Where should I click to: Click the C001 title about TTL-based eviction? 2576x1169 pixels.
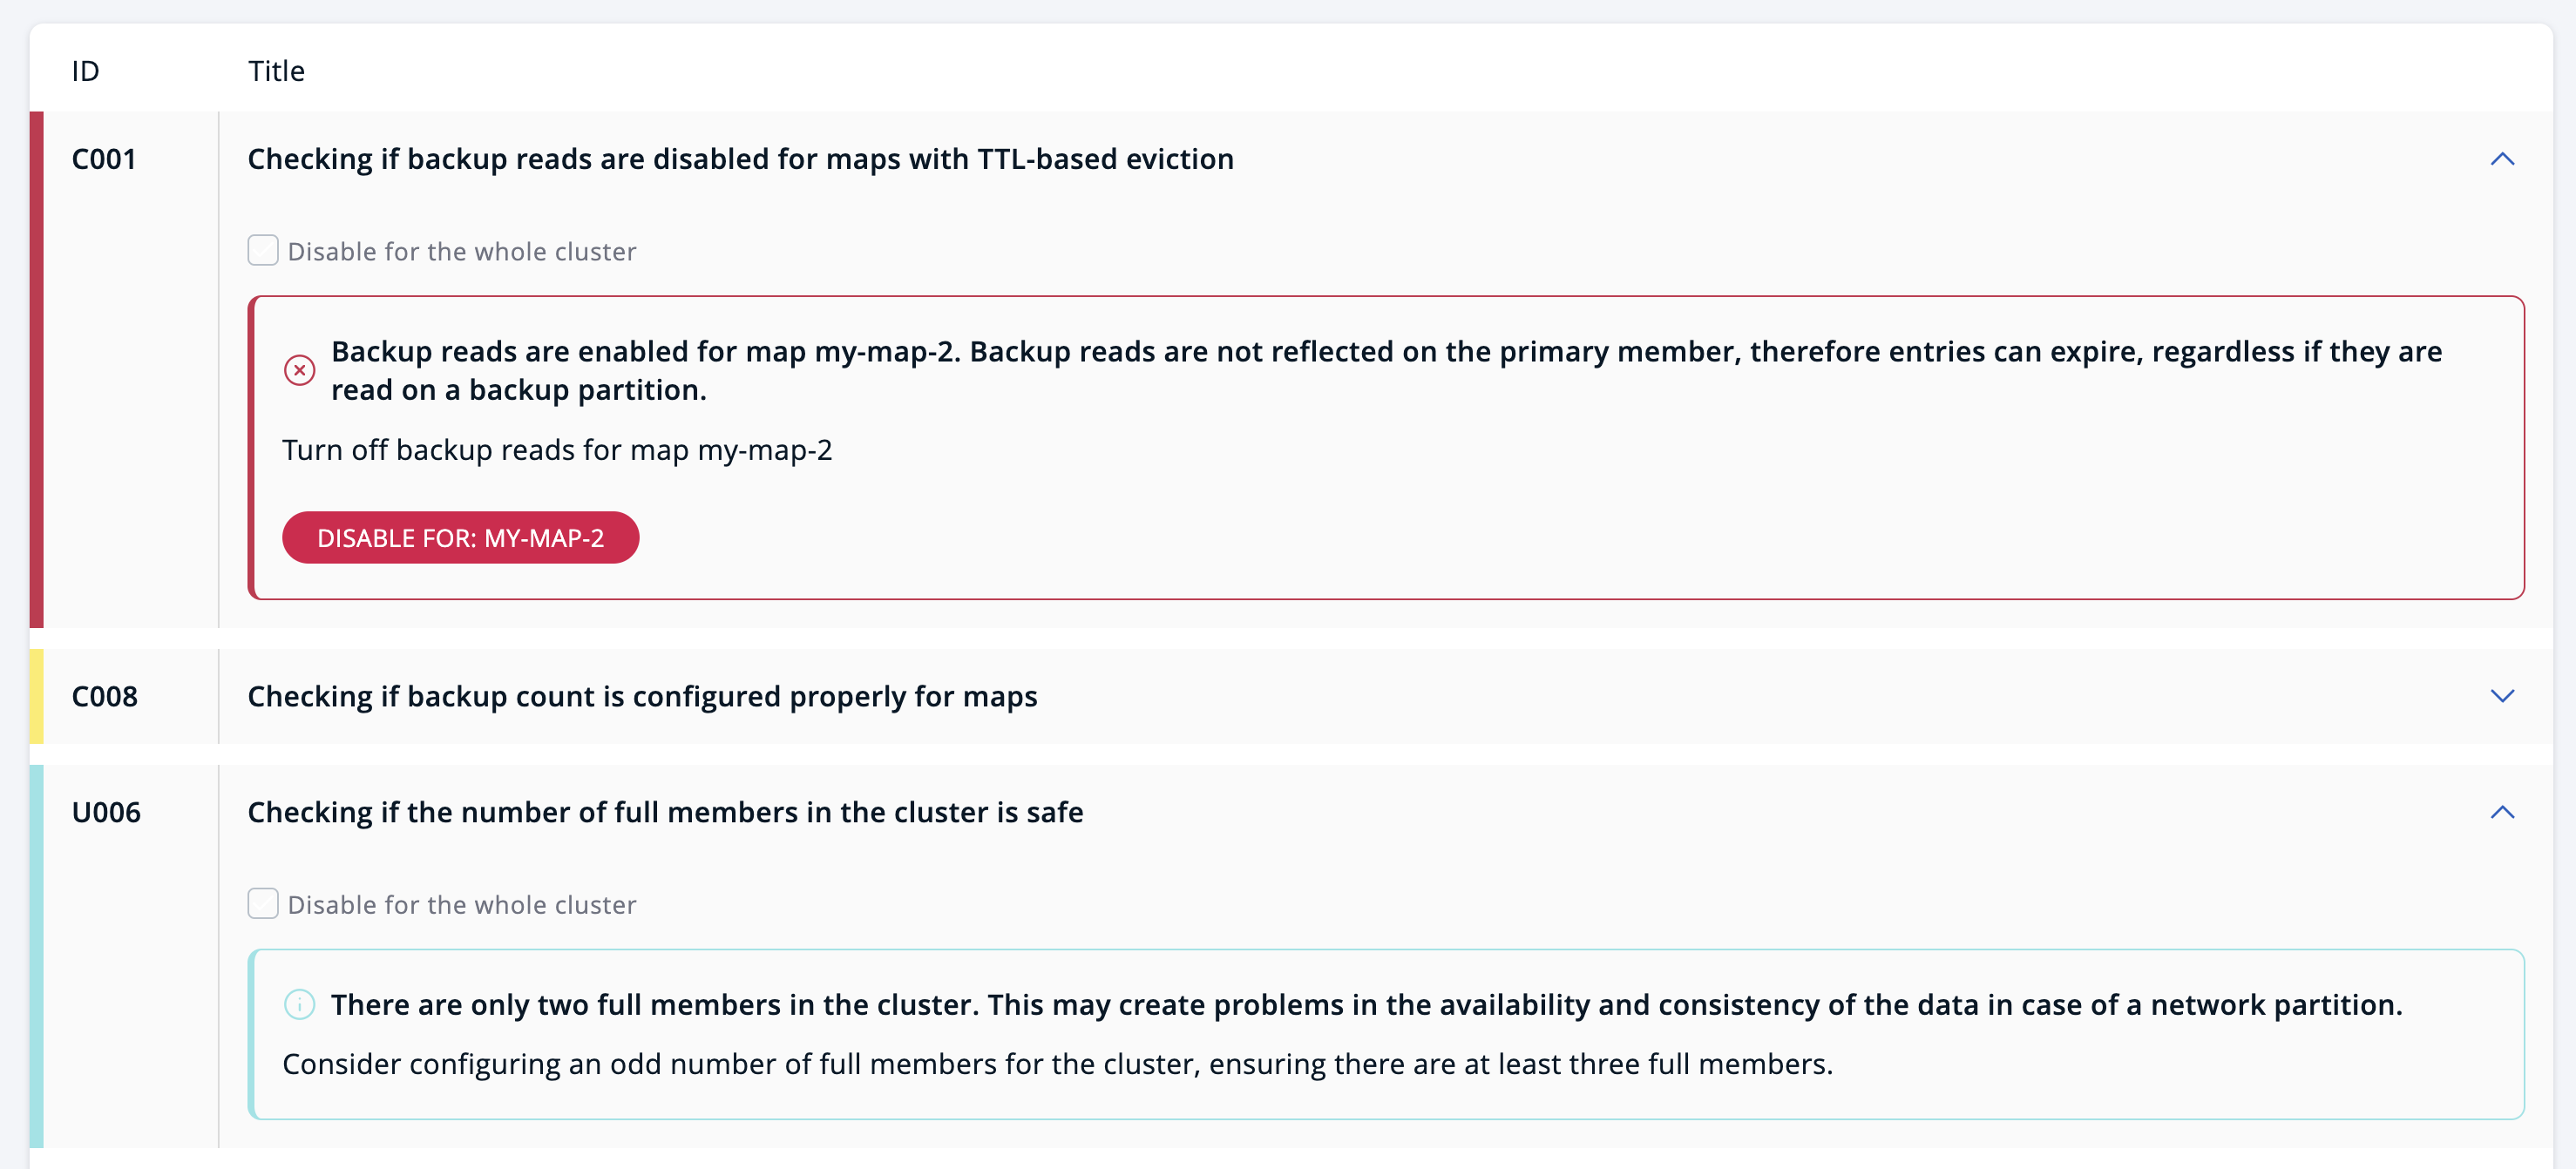pyautogui.click(x=740, y=159)
